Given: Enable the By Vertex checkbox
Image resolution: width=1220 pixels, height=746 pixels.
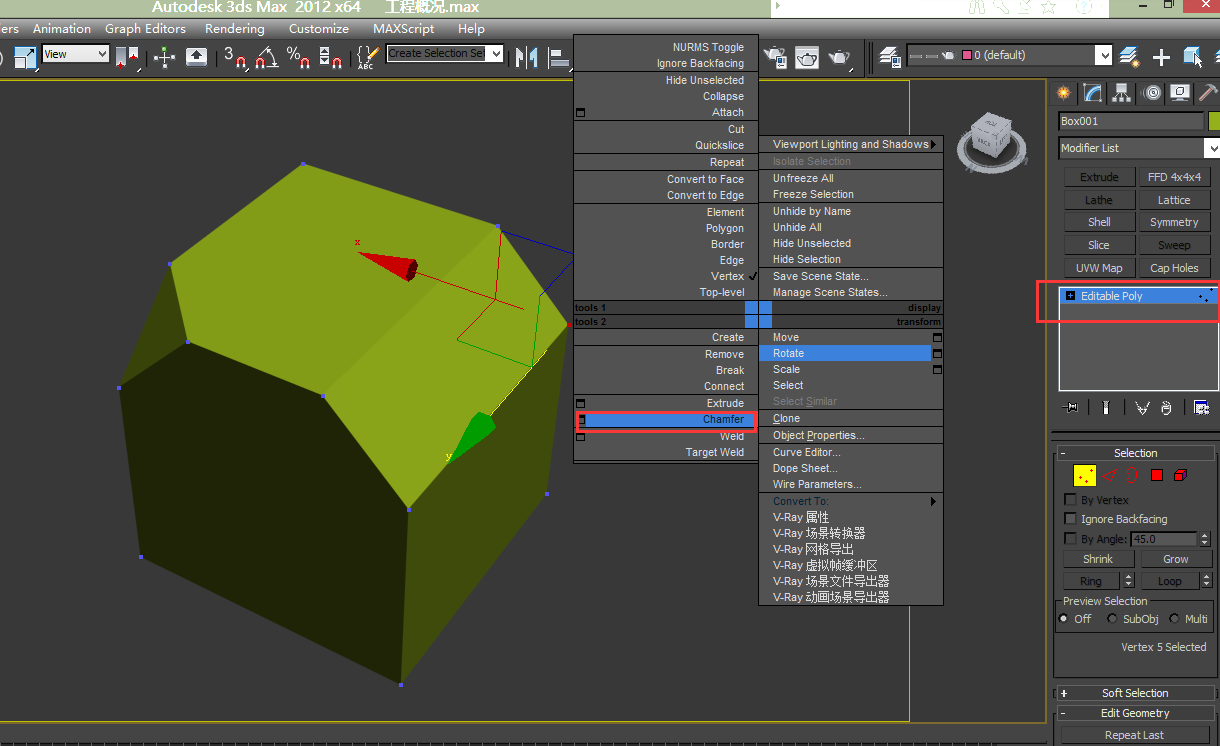Looking at the screenshot, I should pos(1071,500).
